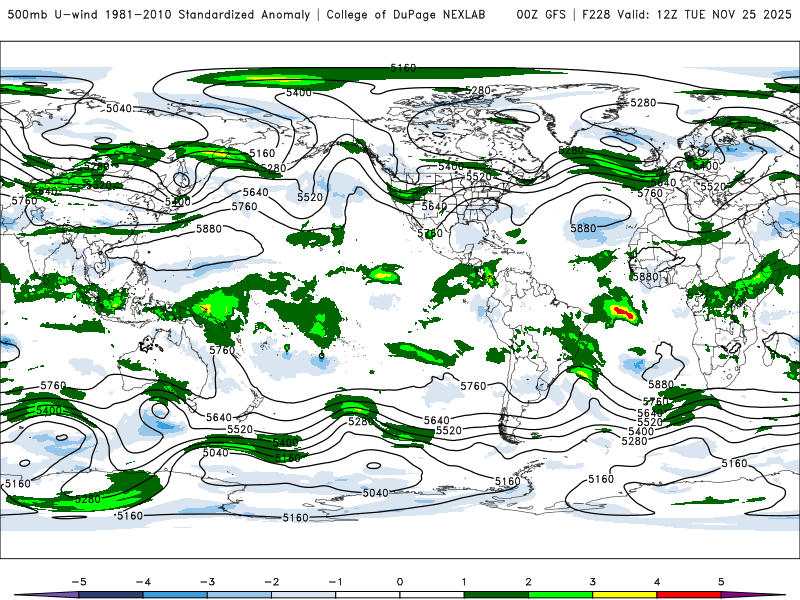The width and height of the screenshot is (800, 600).
Task: Click the 5880 contour label over West Africa
Action: [x=645, y=277]
